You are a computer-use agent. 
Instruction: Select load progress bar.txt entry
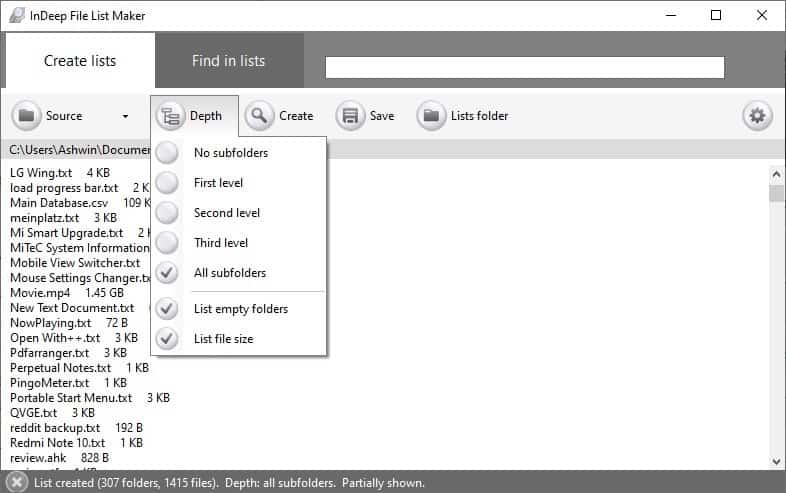coord(80,188)
